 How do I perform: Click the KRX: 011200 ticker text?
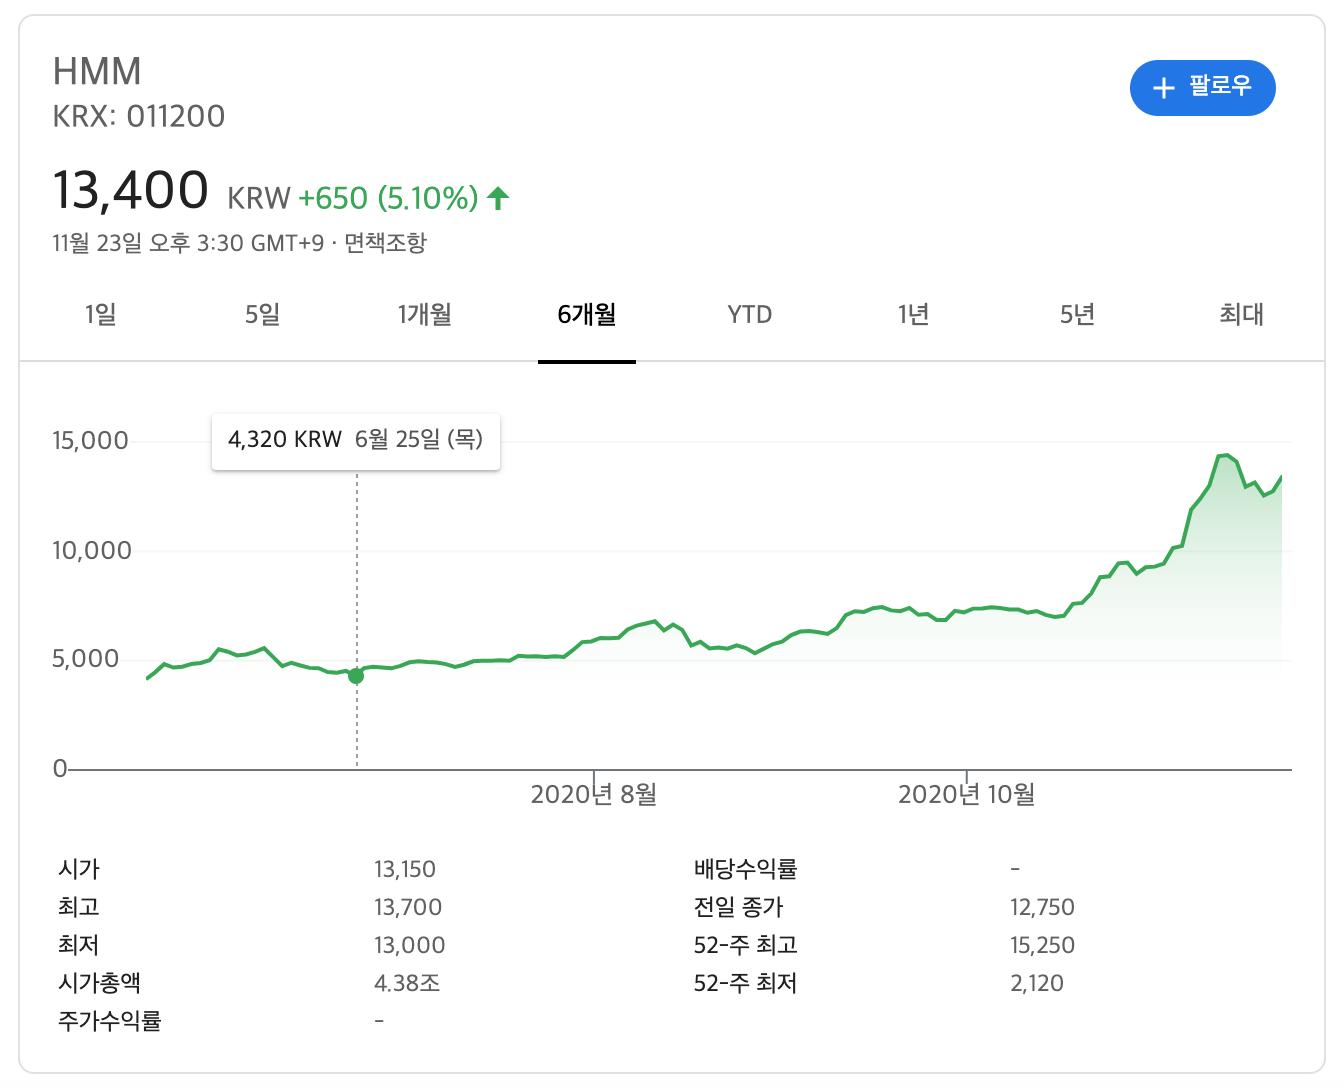pyautogui.click(x=139, y=117)
